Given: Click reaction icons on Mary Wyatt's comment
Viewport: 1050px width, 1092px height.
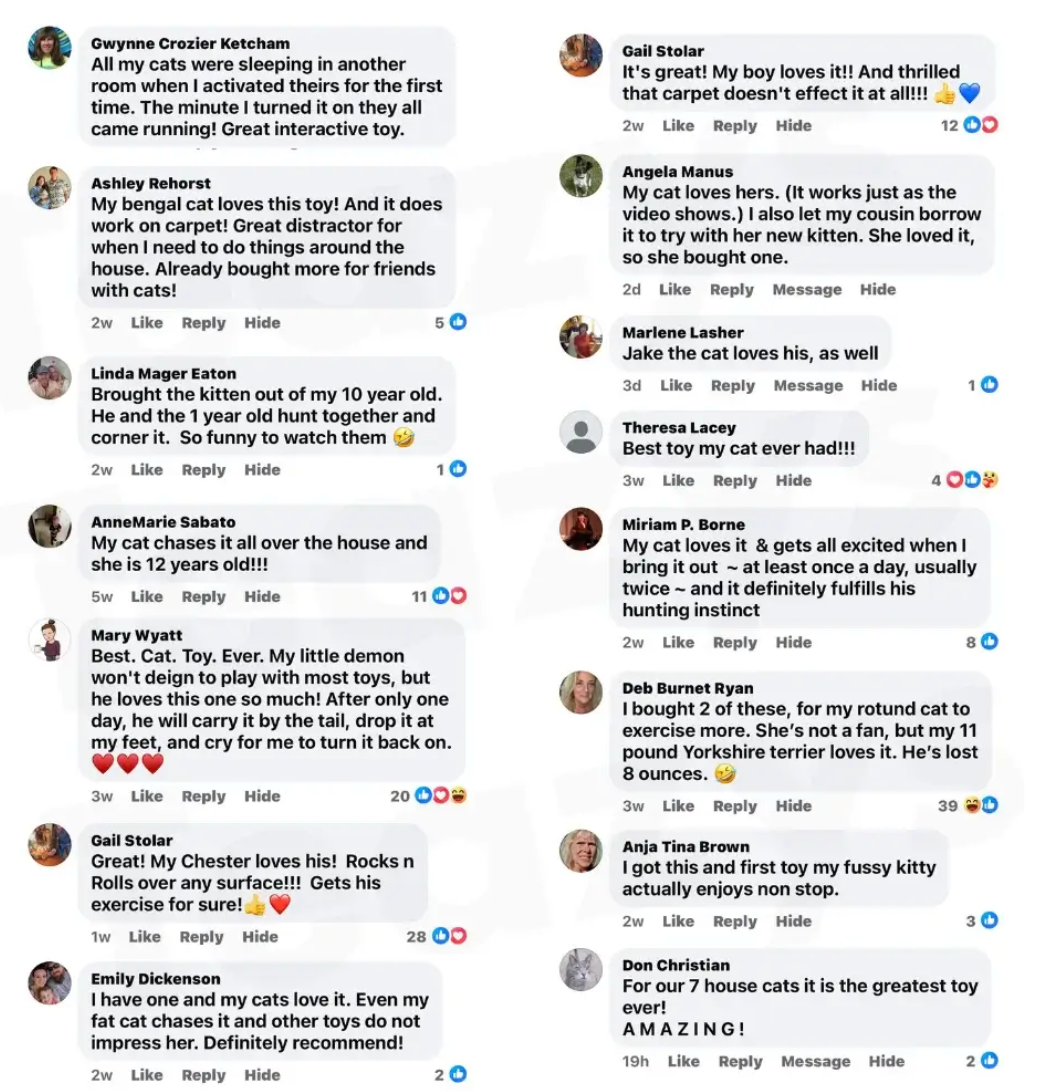Looking at the screenshot, I should [x=441, y=796].
